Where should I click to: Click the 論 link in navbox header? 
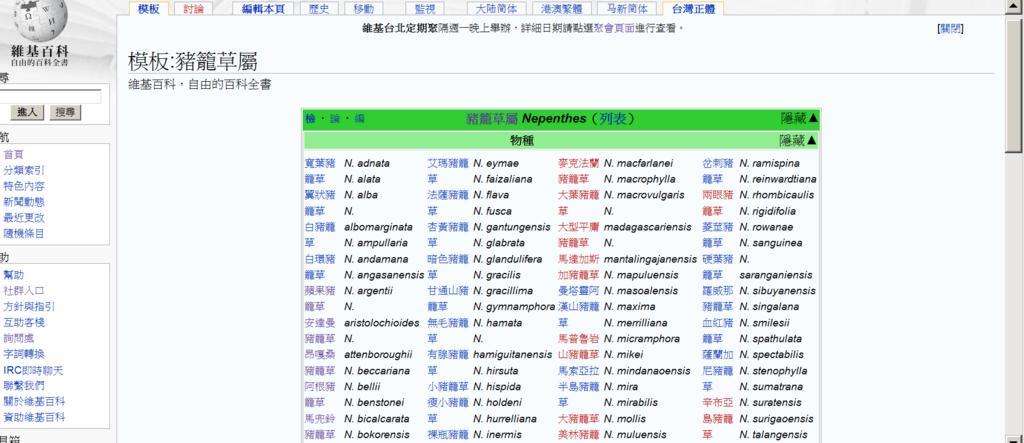point(335,119)
